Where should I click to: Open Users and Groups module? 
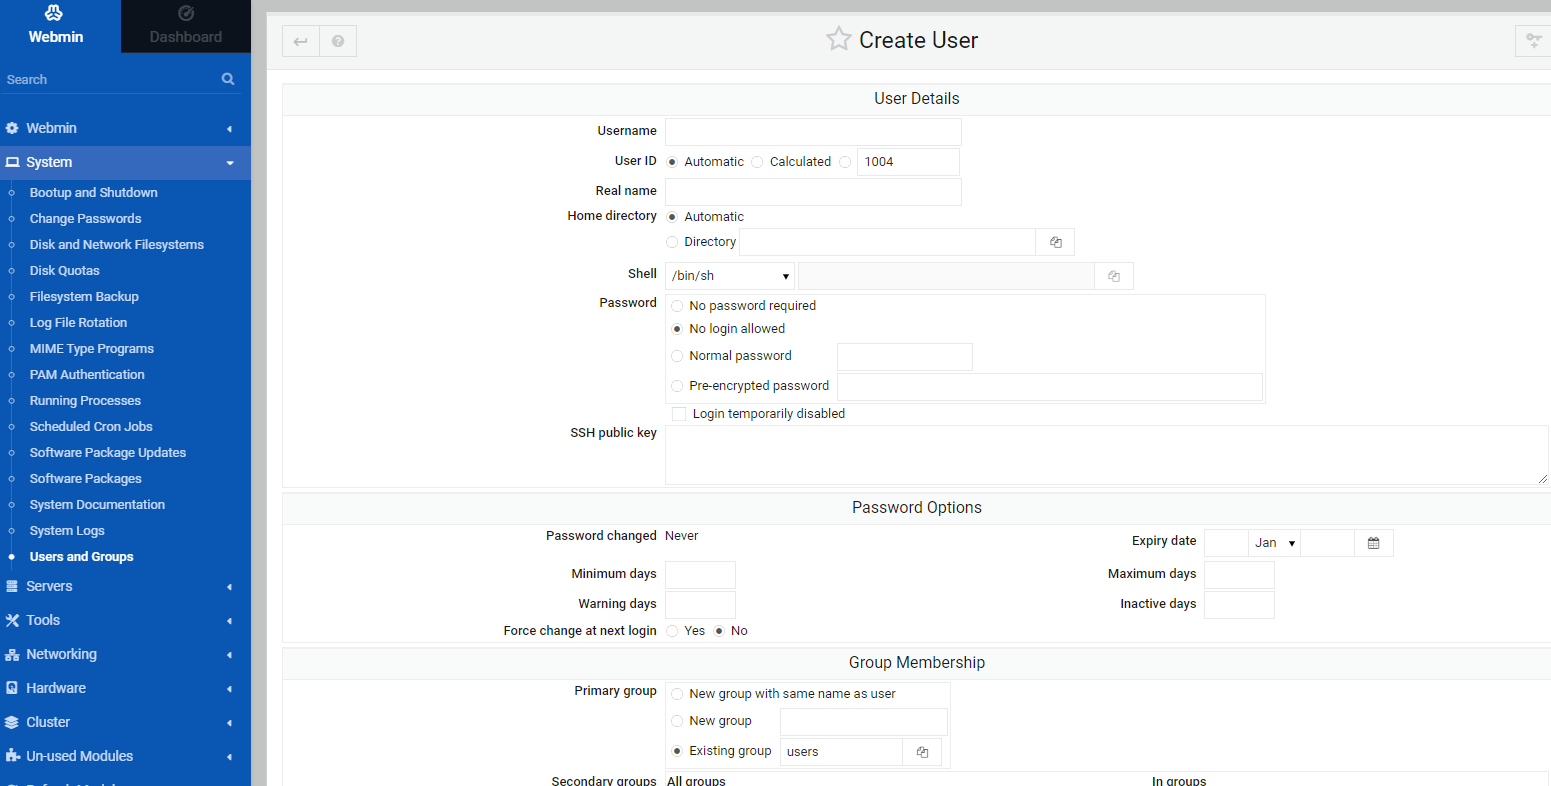[x=81, y=557]
